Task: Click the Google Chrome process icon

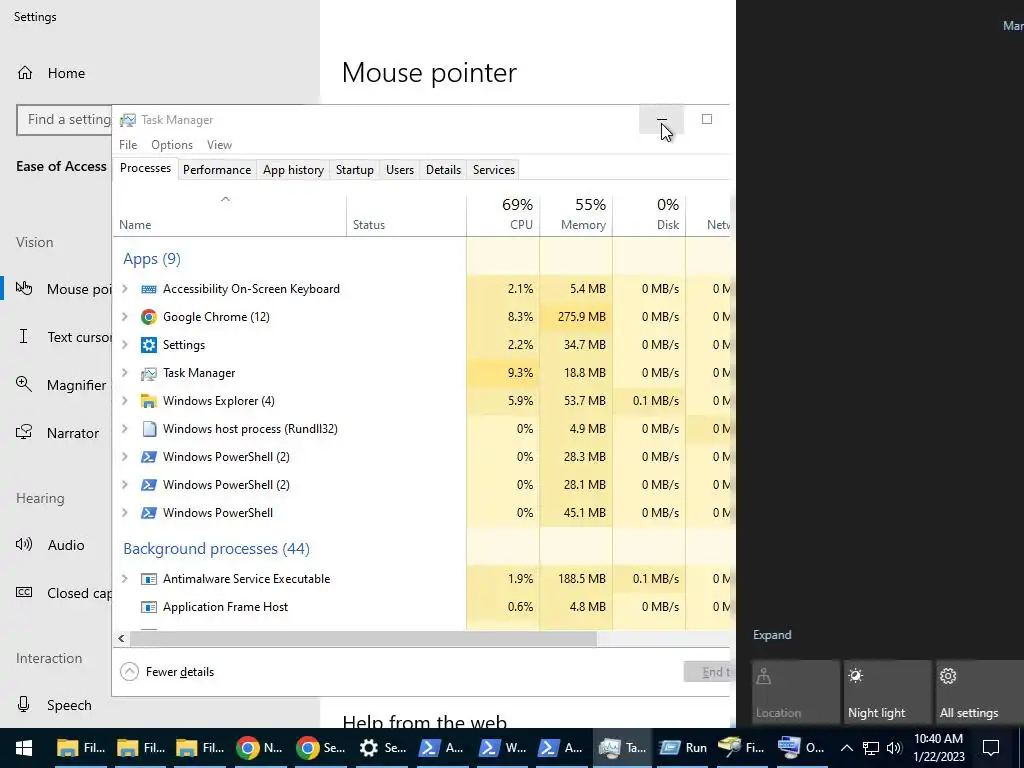Action: click(149, 317)
